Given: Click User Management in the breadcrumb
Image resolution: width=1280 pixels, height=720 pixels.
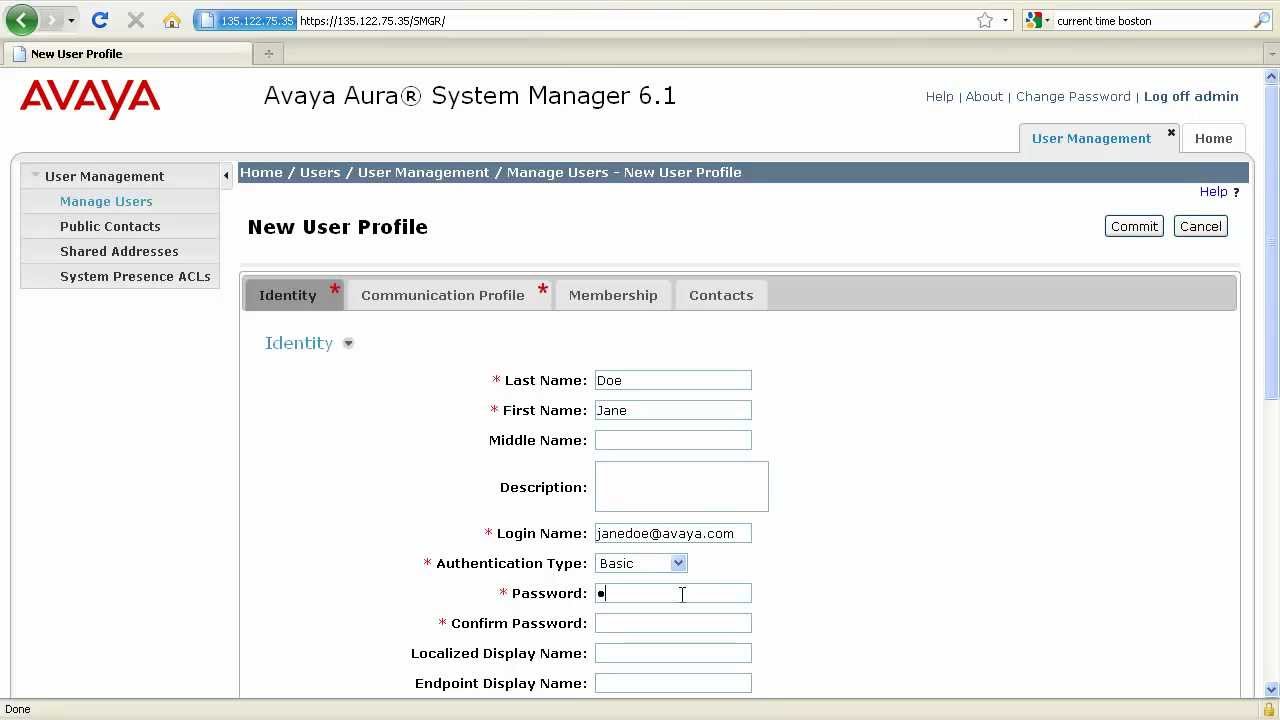Looking at the screenshot, I should (423, 172).
